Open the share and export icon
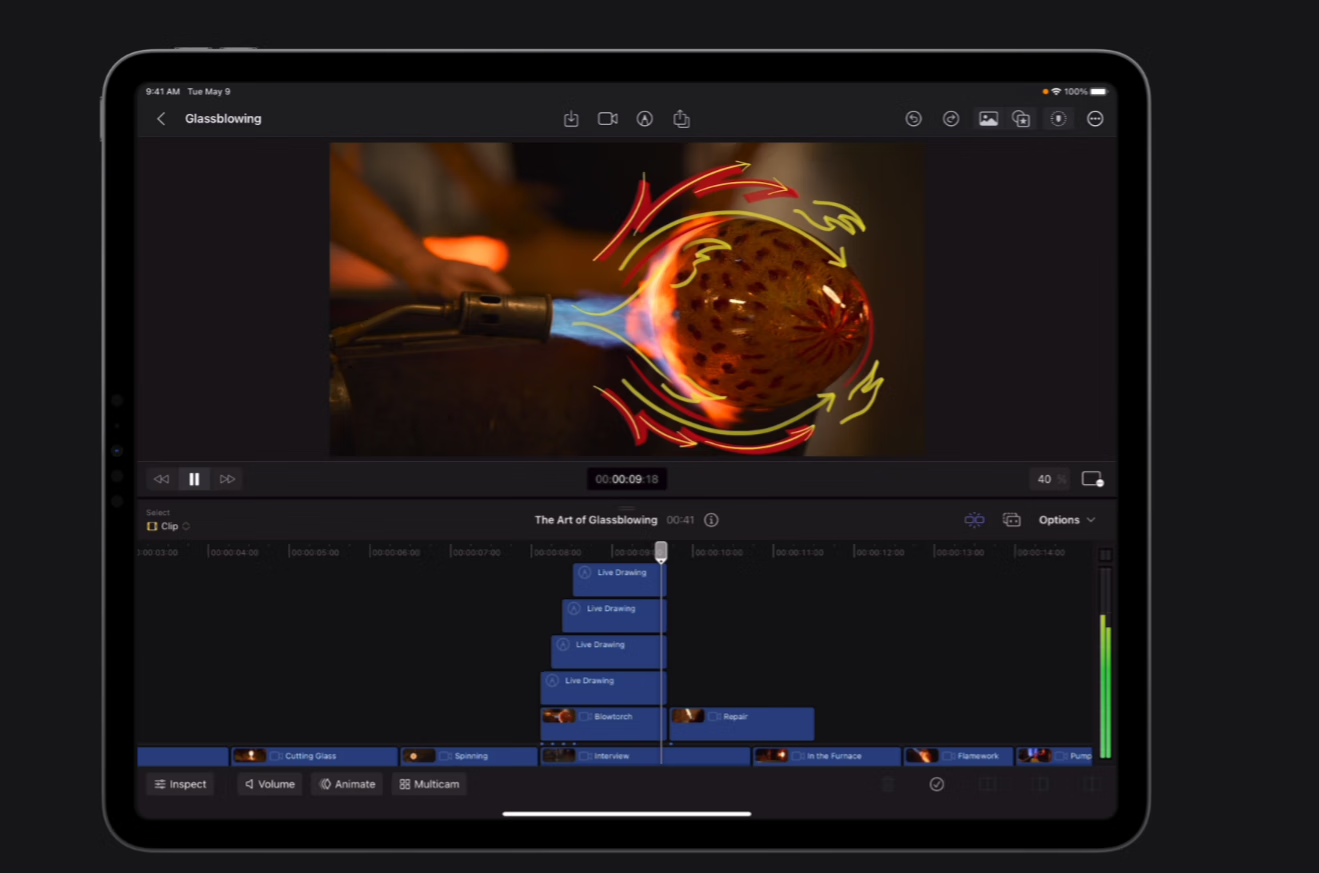This screenshot has width=1319, height=873. coord(681,119)
